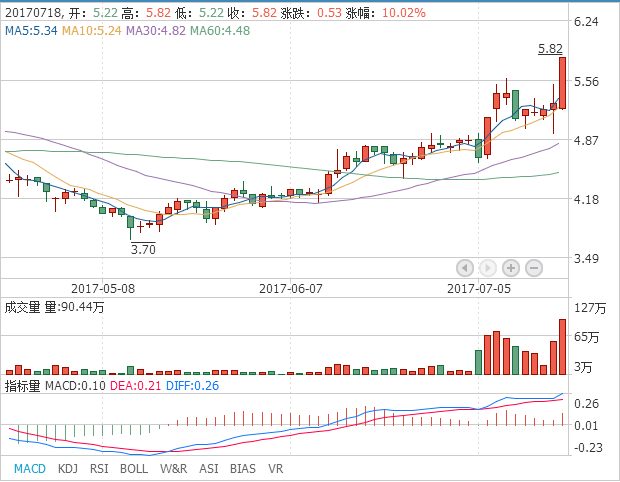
Task: Show the W&R indicator
Action: pos(173,469)
